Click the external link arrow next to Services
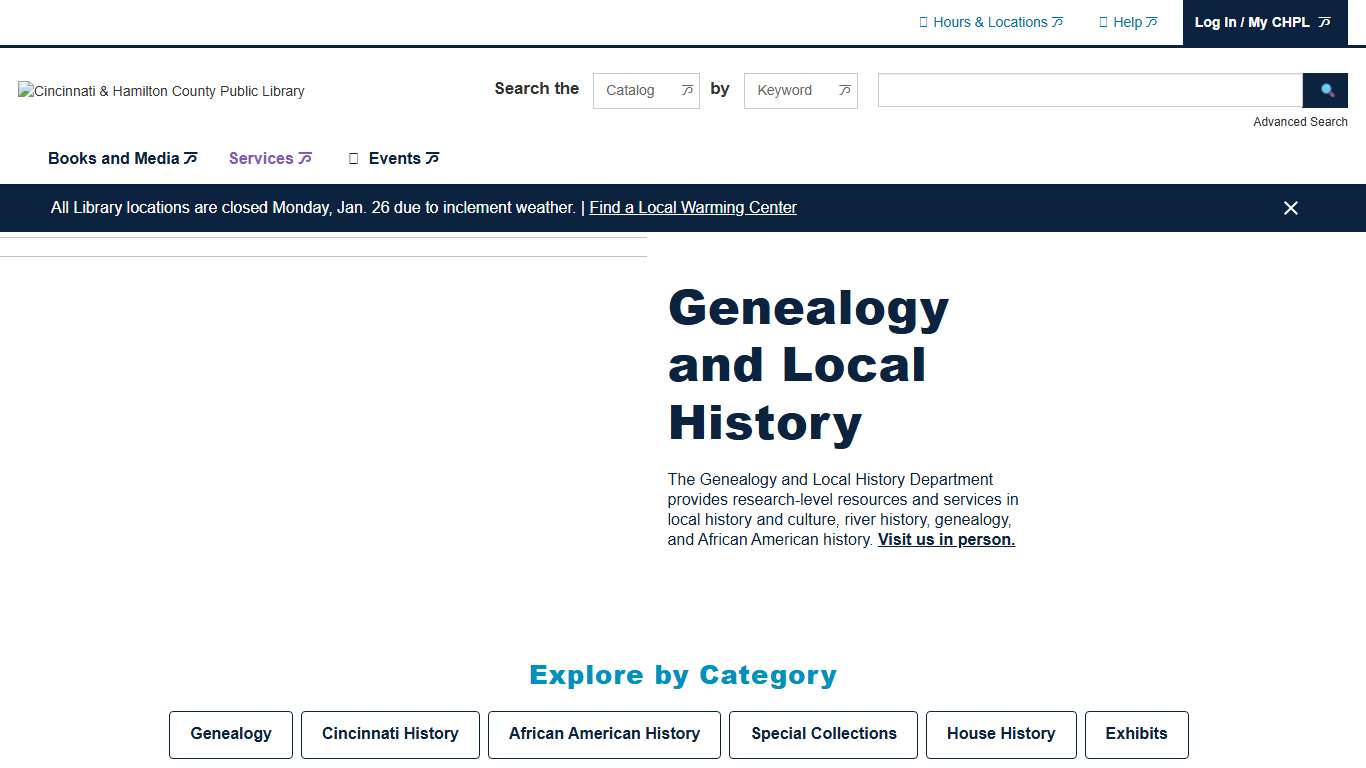 [x=305, y=157]
